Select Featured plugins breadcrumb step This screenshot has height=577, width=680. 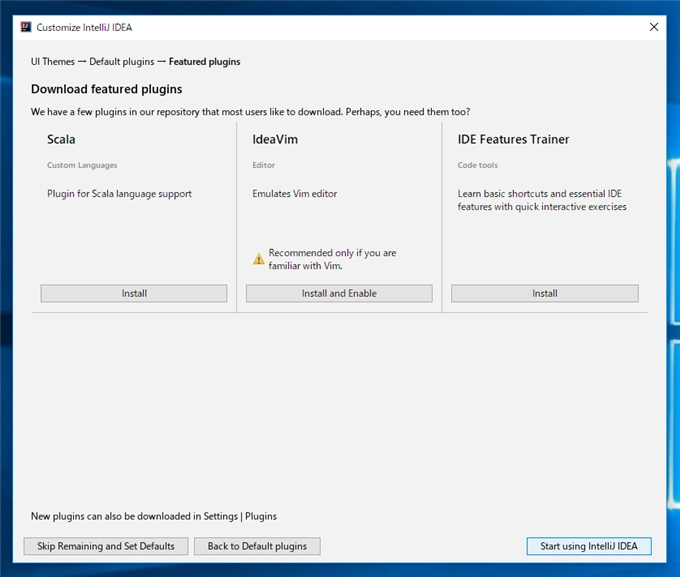204,62
